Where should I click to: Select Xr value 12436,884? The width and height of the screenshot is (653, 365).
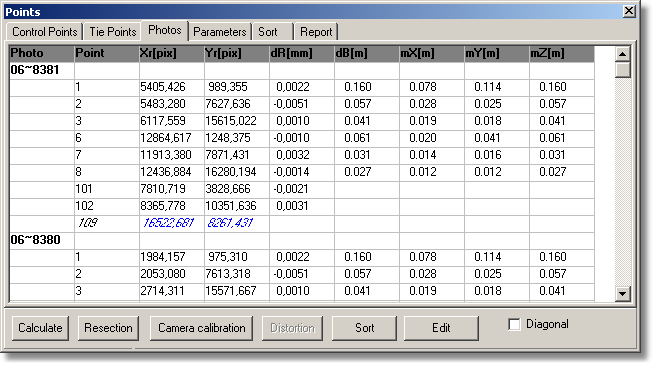(x=166, y=172)
